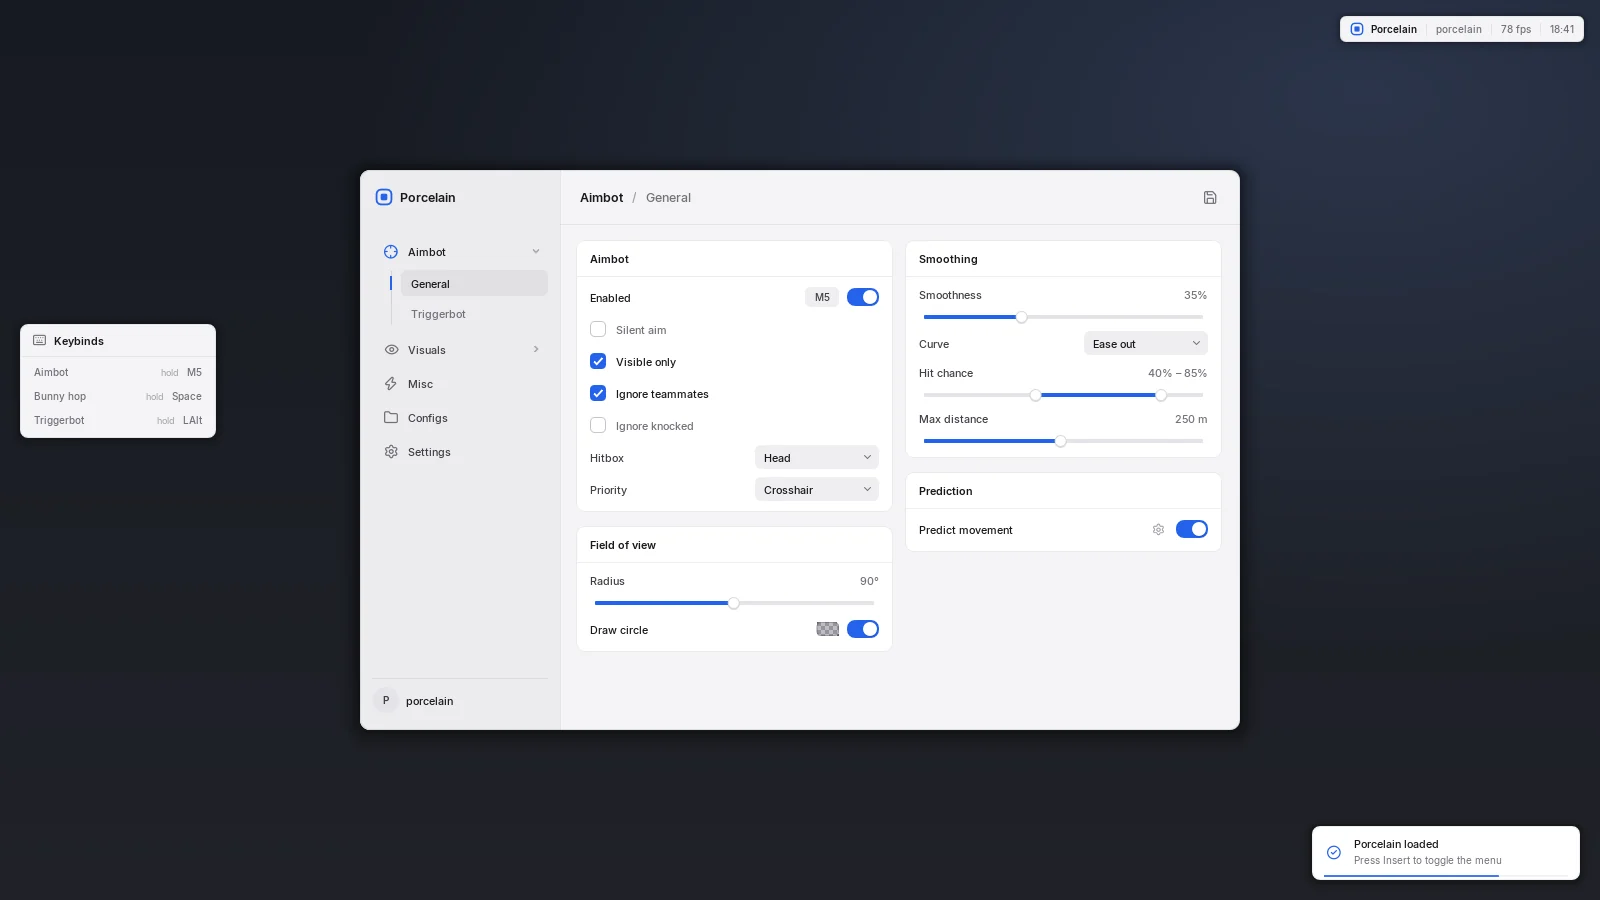Image resolution: width=1600 pixels, height=900 pixels.
Task: Click the save config icon in the header
Action: tap(1210, 198)
